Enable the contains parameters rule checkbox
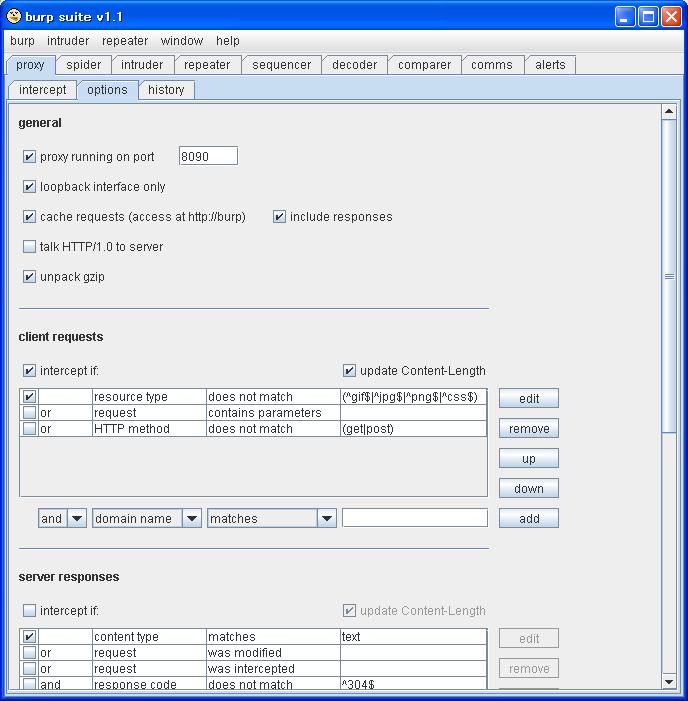688x701 pixels. pos(29,413)
